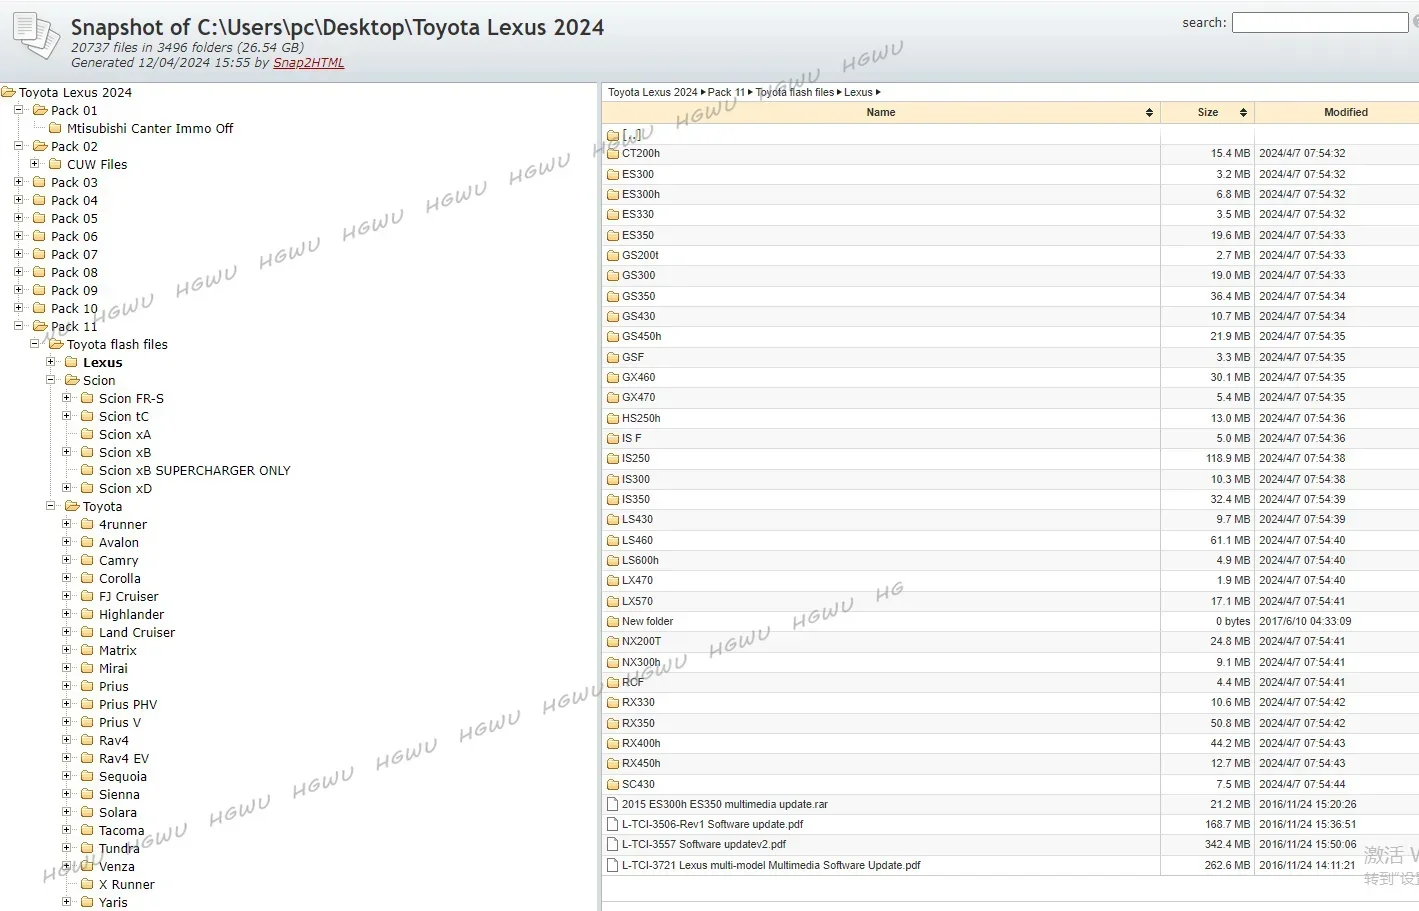
Task: Collapse the Toyota flash files node
Action: (x=34, y=343)
